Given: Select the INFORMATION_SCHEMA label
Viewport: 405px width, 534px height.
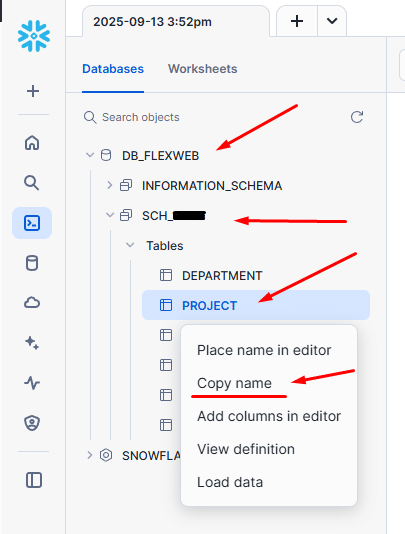Looking at the screenshot, I should (212, 186).
